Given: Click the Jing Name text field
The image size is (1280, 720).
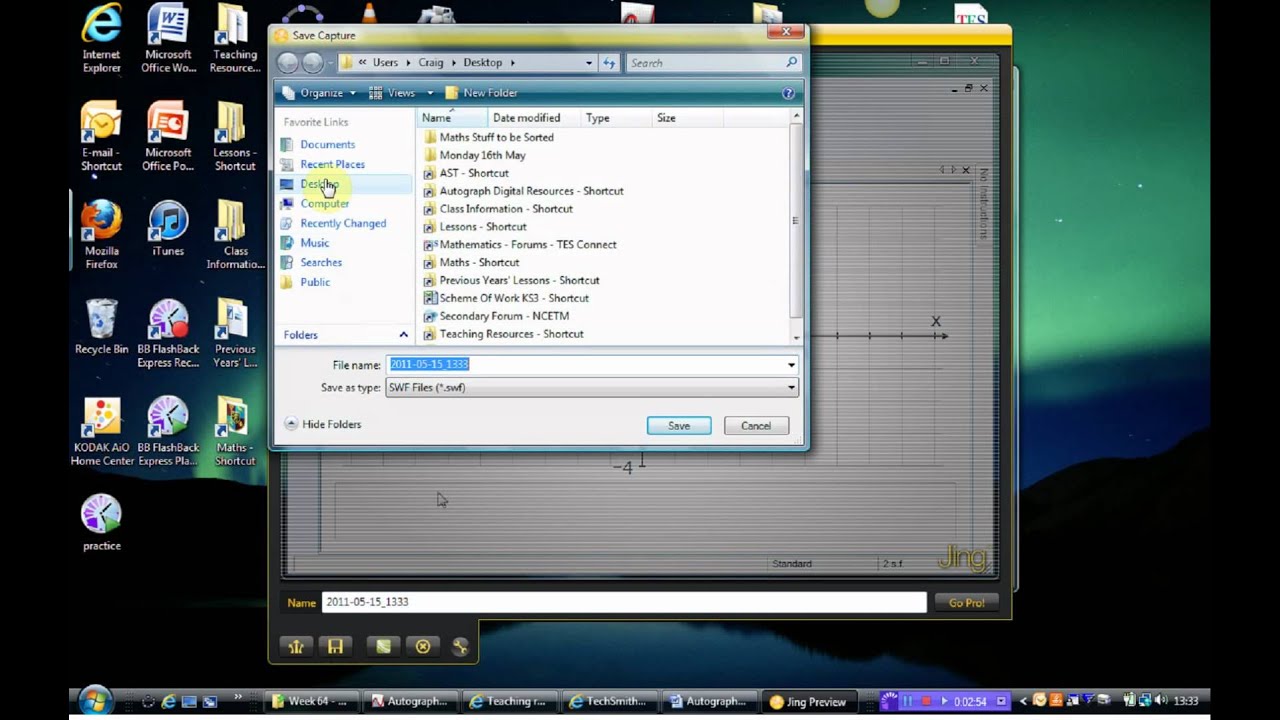Looking at the screenshot, I should [624, 602].
